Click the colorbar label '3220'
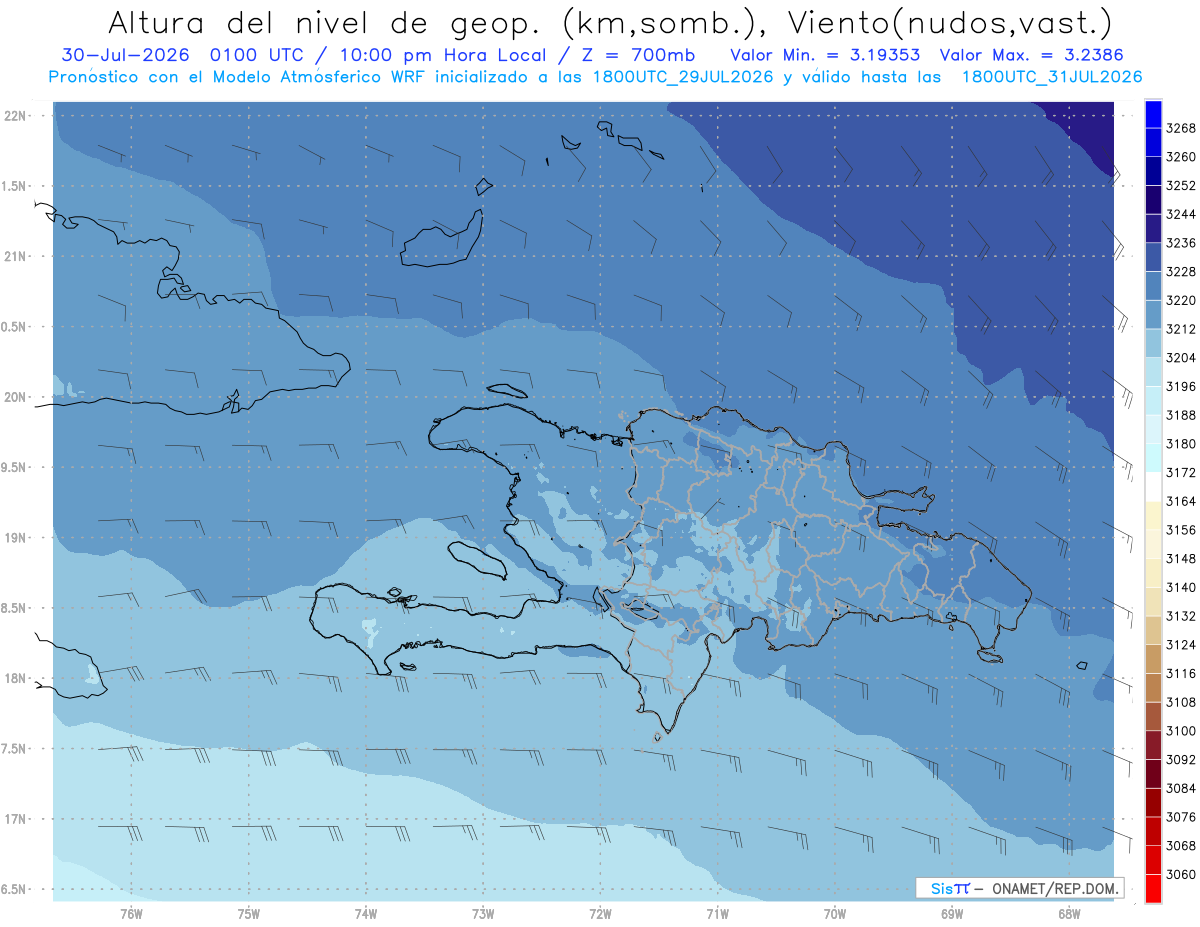 [x=1181, y=300]
